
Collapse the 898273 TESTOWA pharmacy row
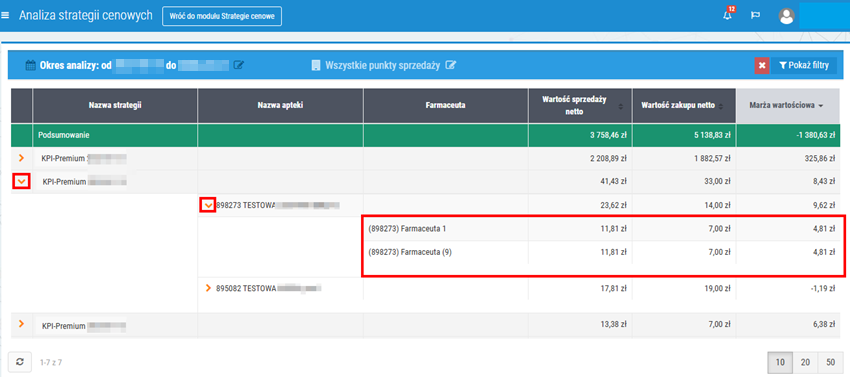(x=208, y=205)
